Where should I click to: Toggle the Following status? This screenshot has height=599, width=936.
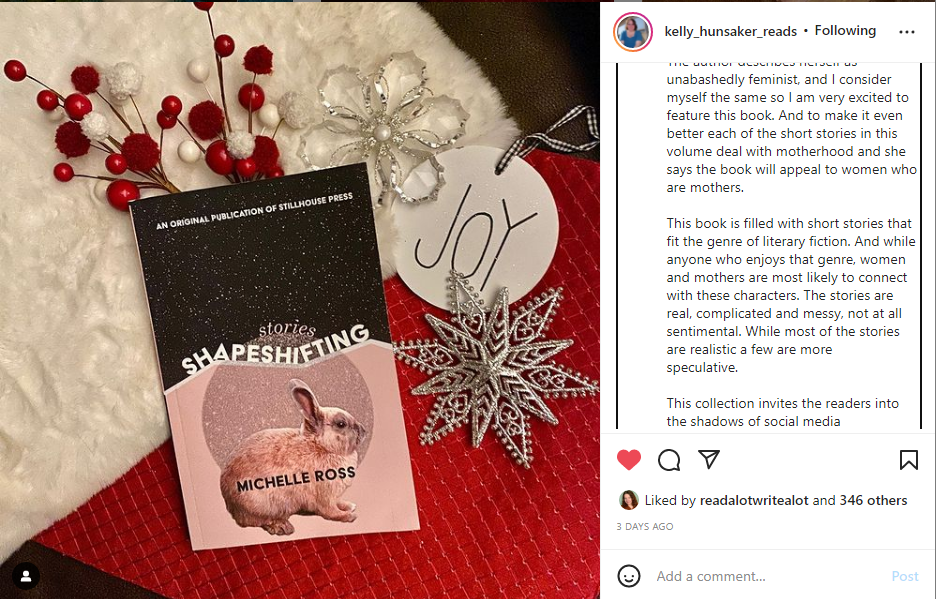[845, 30]
